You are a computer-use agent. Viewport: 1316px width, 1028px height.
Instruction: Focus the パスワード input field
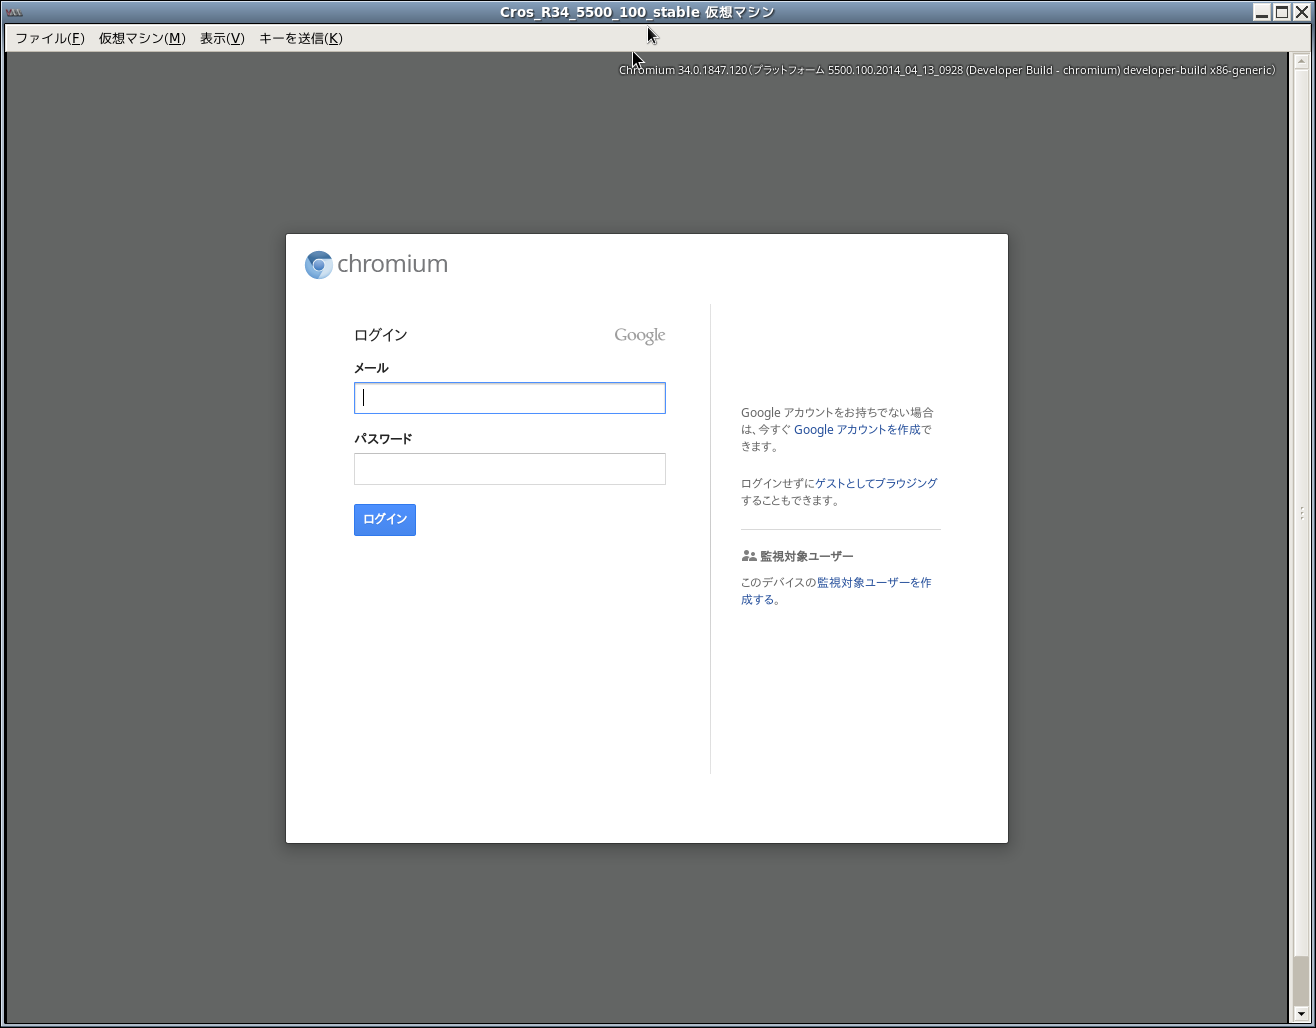pyautogui.click(x=510, y=469)
